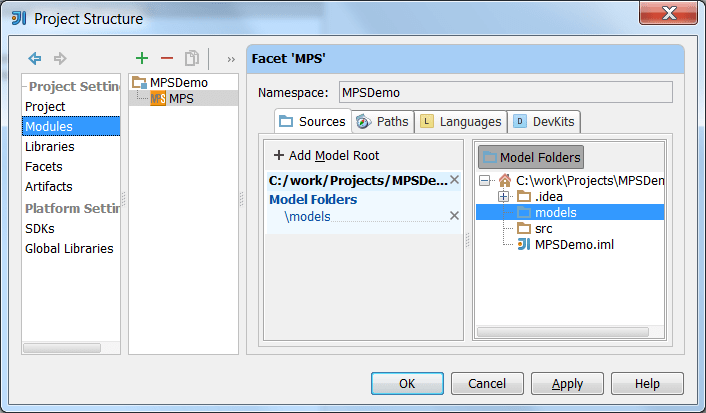Screen dimensions: 706x413
Task: Focus the Namespace input field
Action: pos(506,92)
